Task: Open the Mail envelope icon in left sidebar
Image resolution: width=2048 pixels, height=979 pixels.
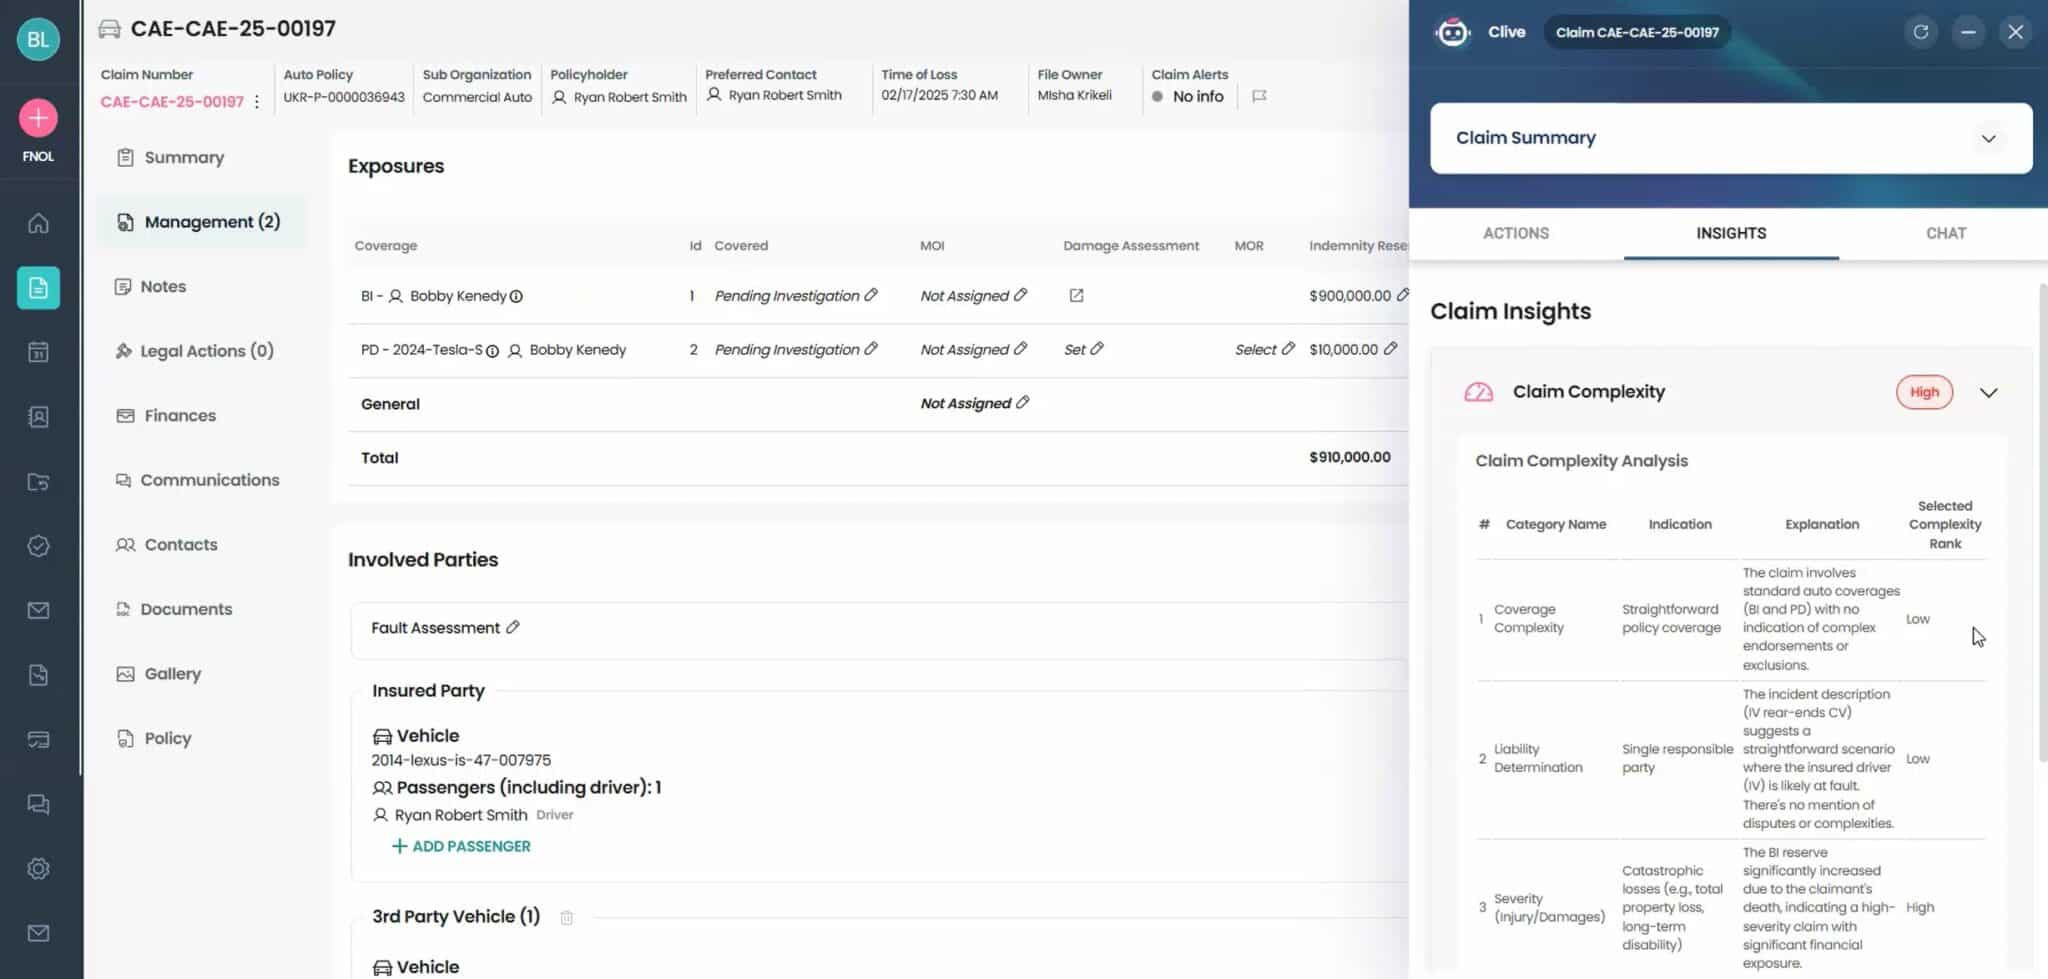Action: click(x=38, y=610)
